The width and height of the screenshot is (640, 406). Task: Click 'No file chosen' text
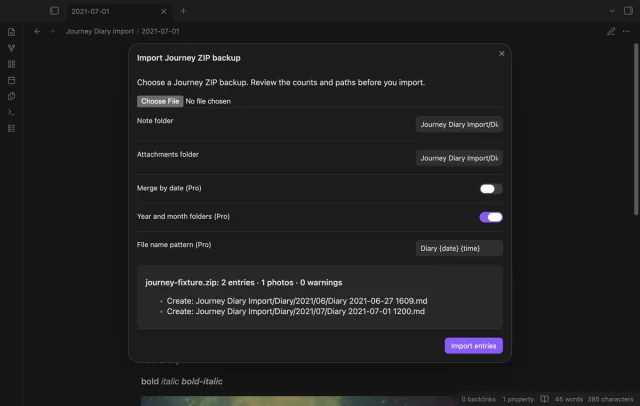208,101
